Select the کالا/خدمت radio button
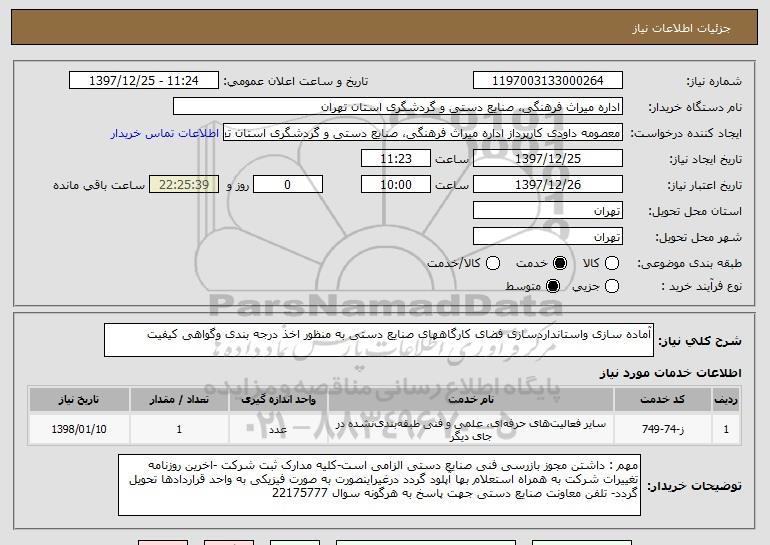The width and height of the screenshot is (770, 545). click(x=493, y=263)
